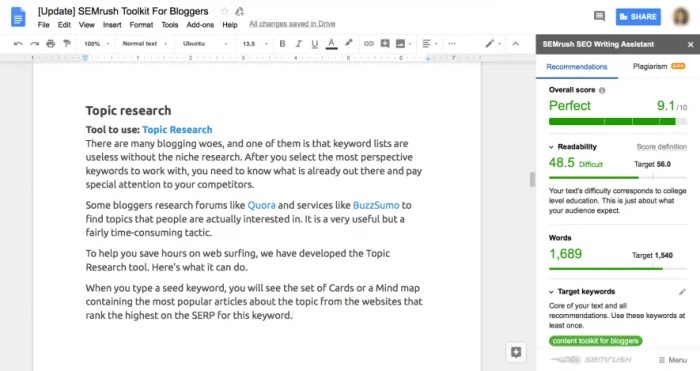
Task: Open the Score definition link
Action: (662, 147)
